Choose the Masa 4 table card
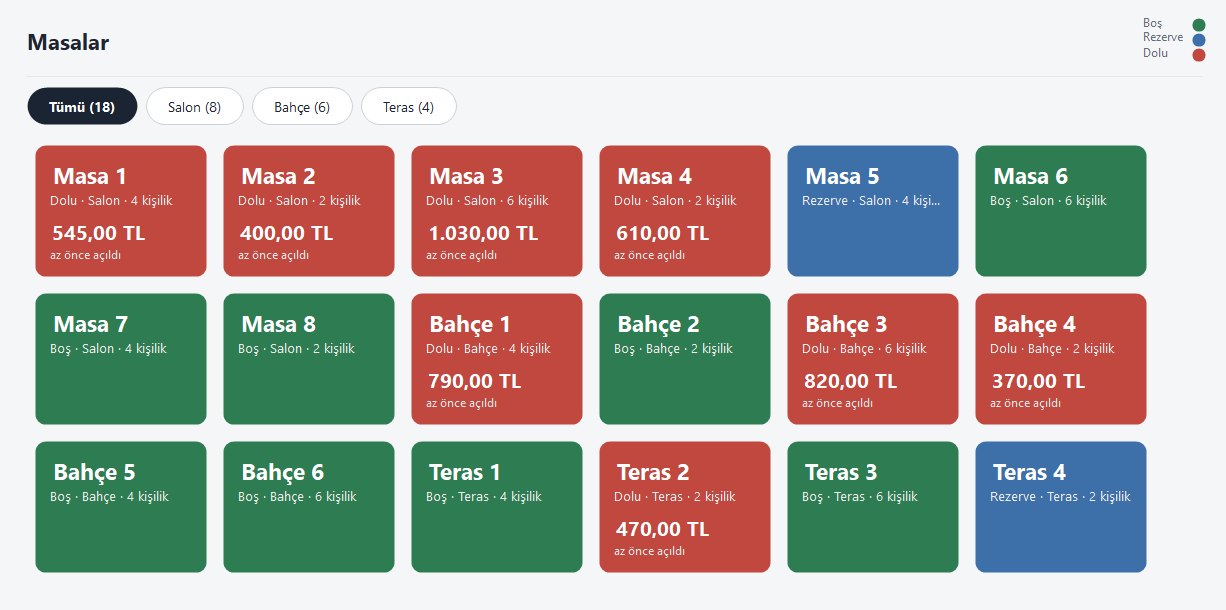This screenshot has height=610, width=1226. coord(685,211)
